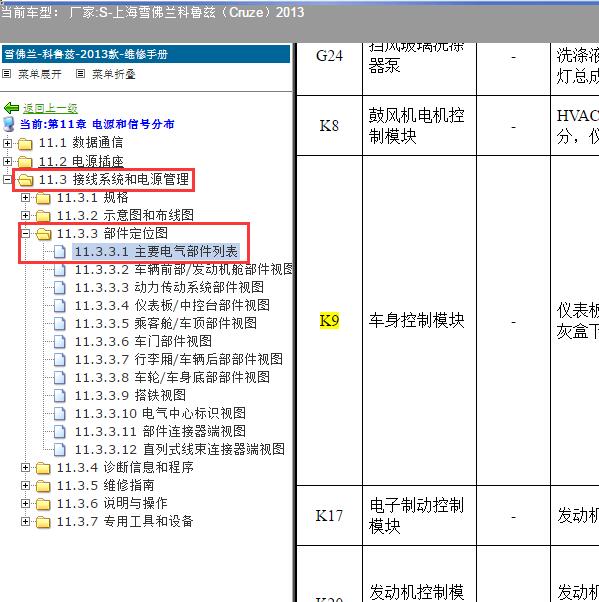Screen dimensions: 599x602
Task: Click the 11.3.3.6 车门部件视图 page icon
Action: click(60, 342)
